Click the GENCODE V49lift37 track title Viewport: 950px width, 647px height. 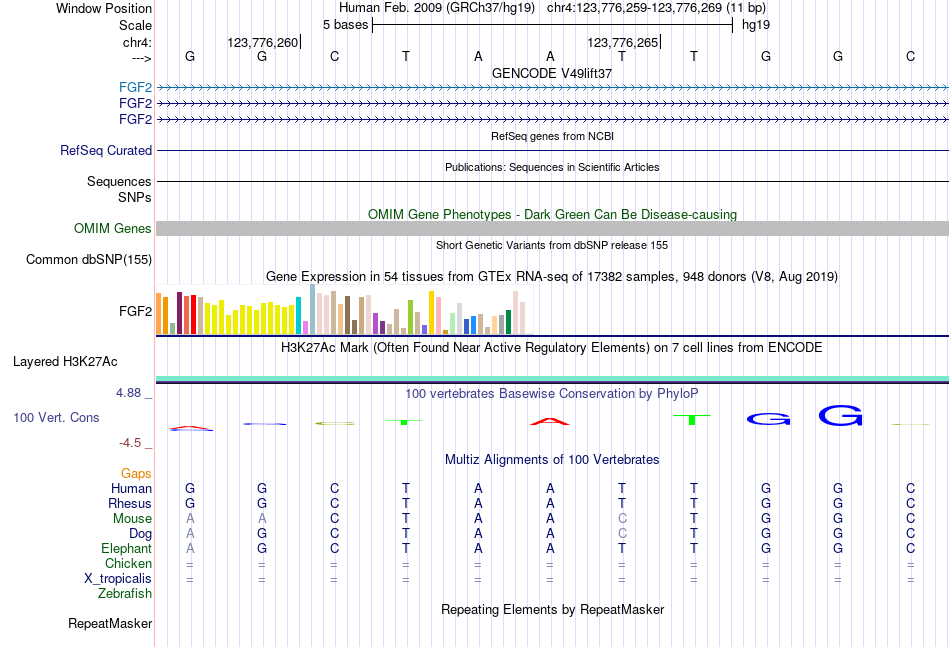tap(552, 73)
